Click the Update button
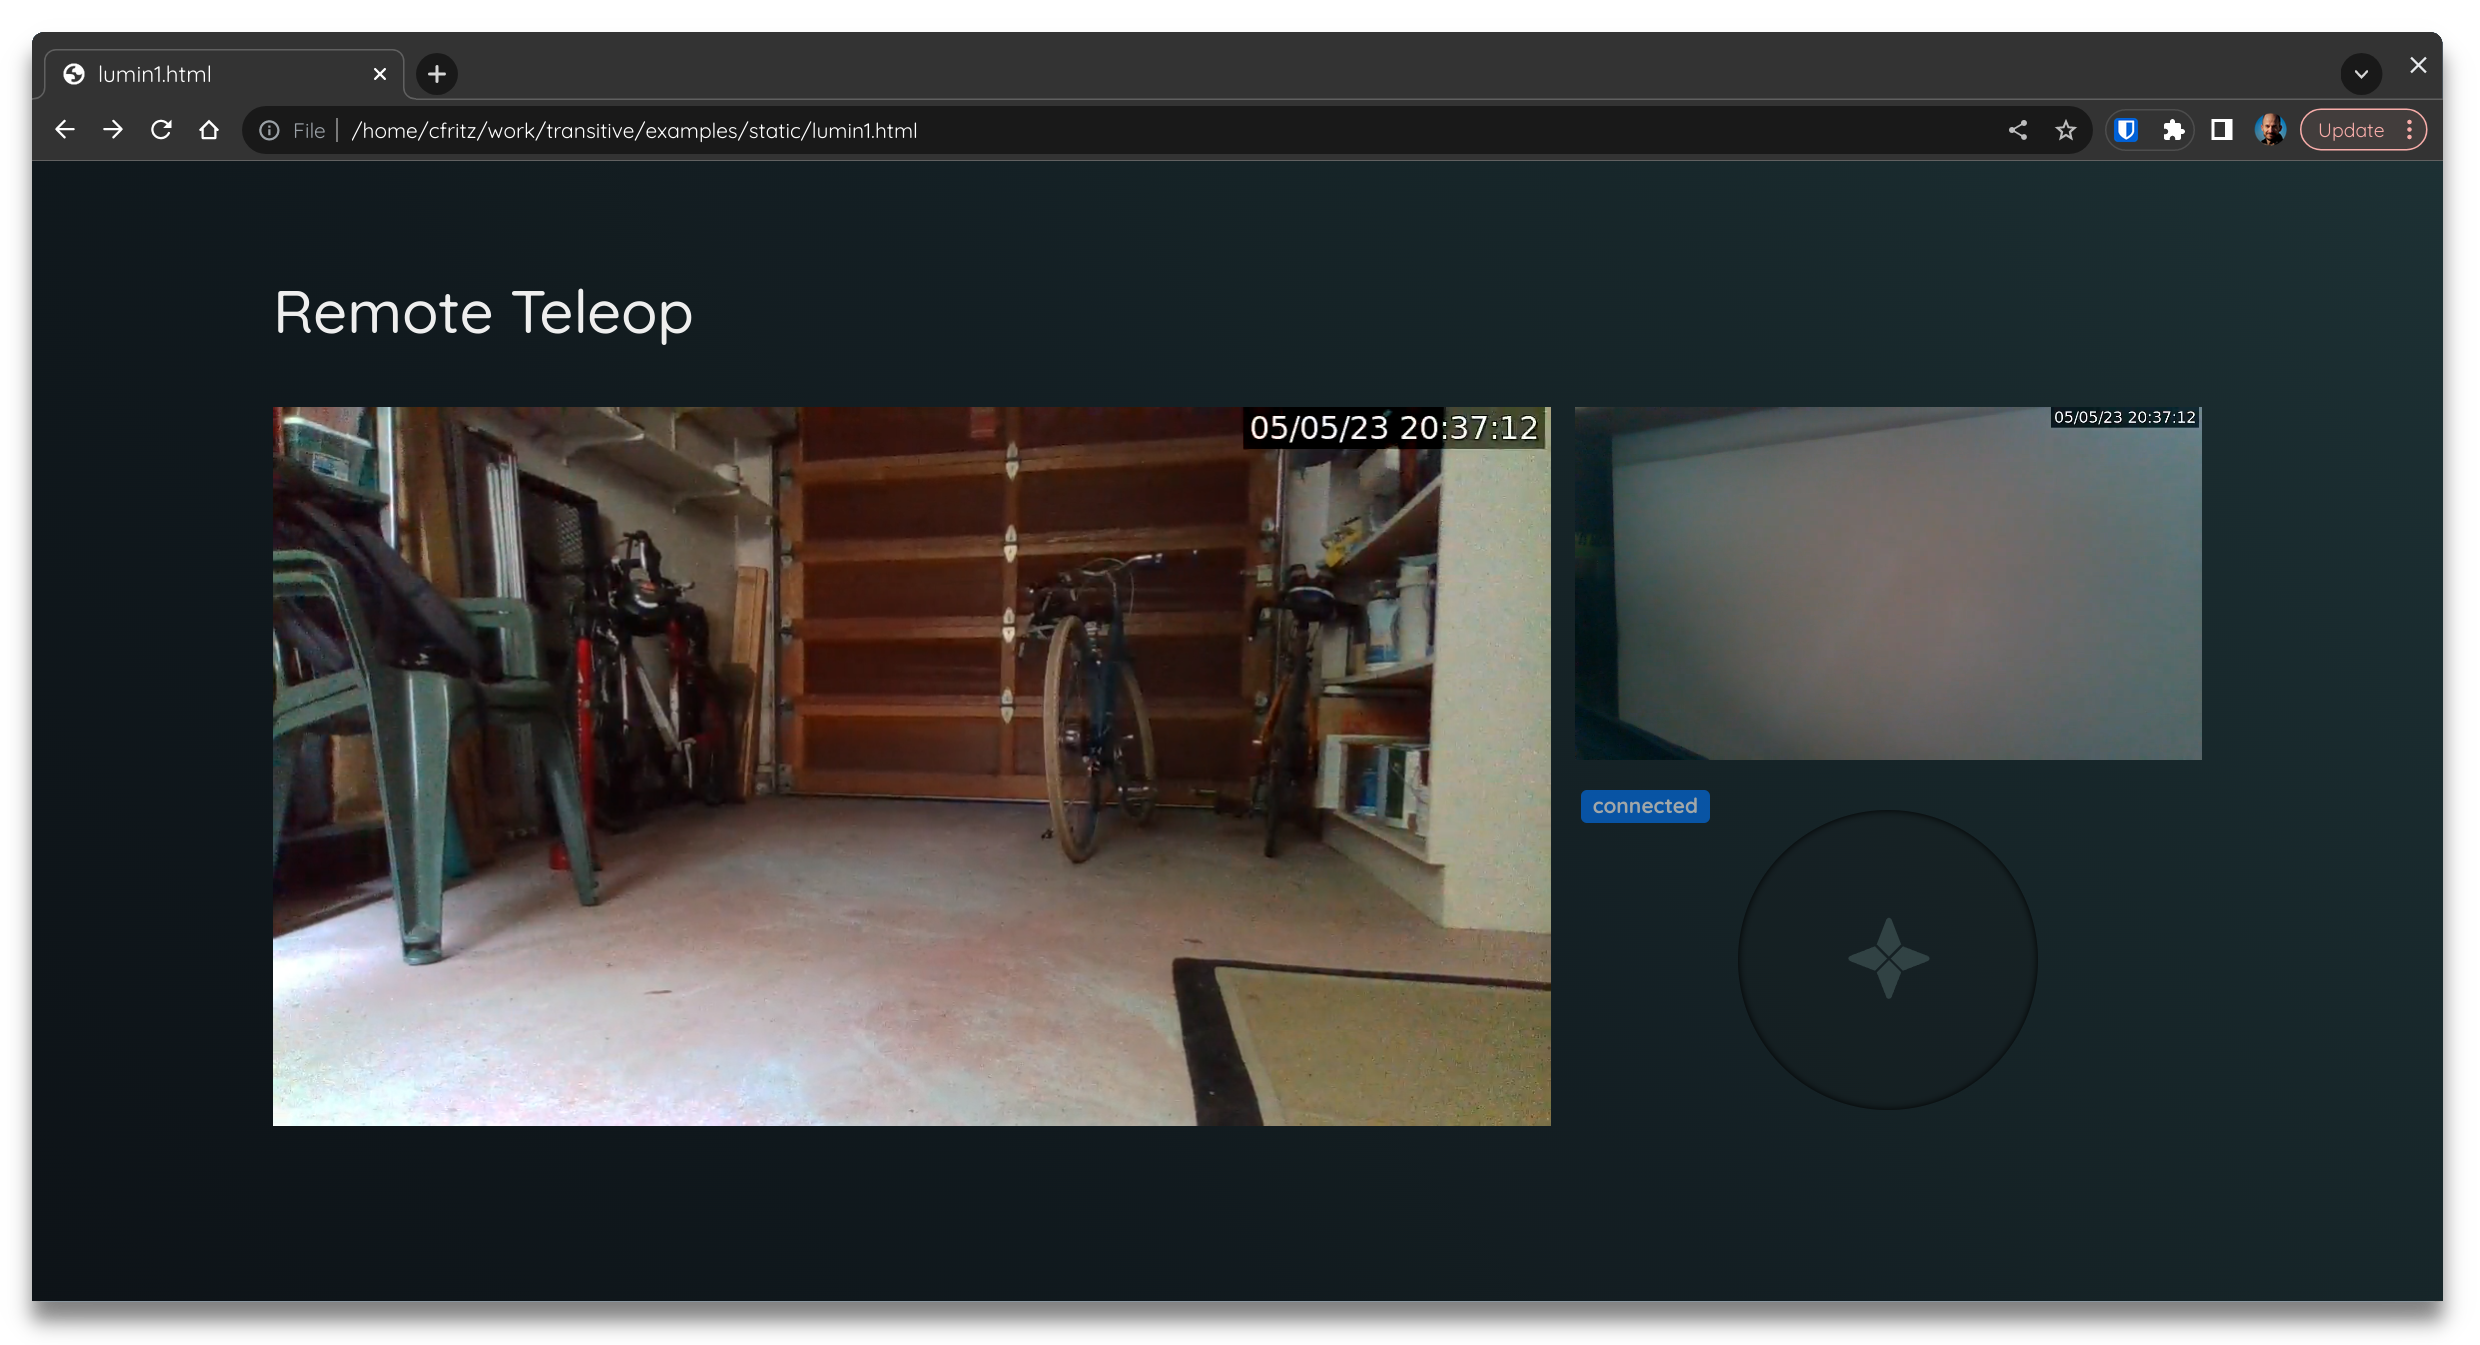Viewport: 2480px width, 1345px height. pyautogui.click(x=2350, y=130)
